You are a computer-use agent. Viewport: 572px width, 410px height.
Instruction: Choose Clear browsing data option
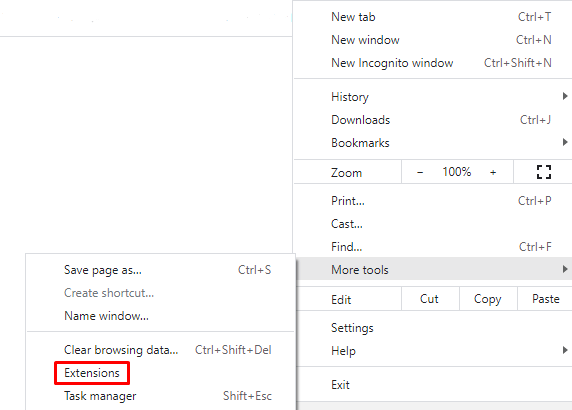click(x=161, y=350)
